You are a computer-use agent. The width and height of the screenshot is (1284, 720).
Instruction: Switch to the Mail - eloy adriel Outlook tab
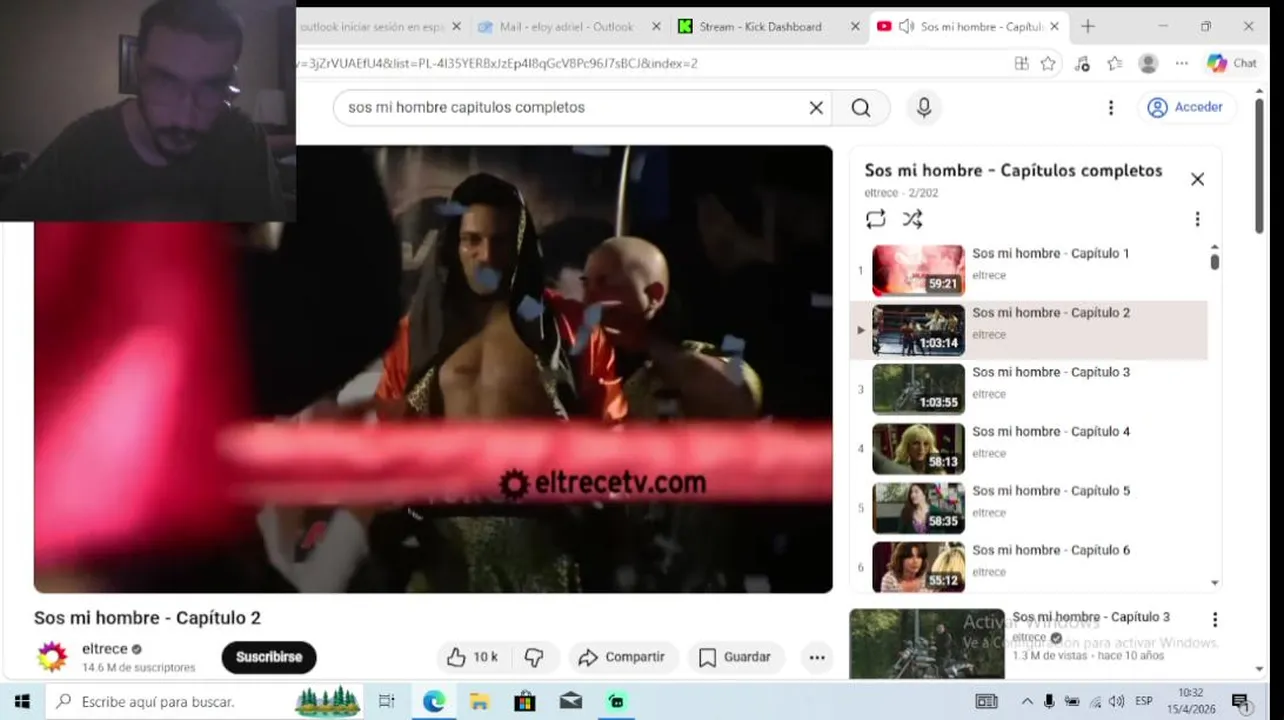(x=568, y=27)
